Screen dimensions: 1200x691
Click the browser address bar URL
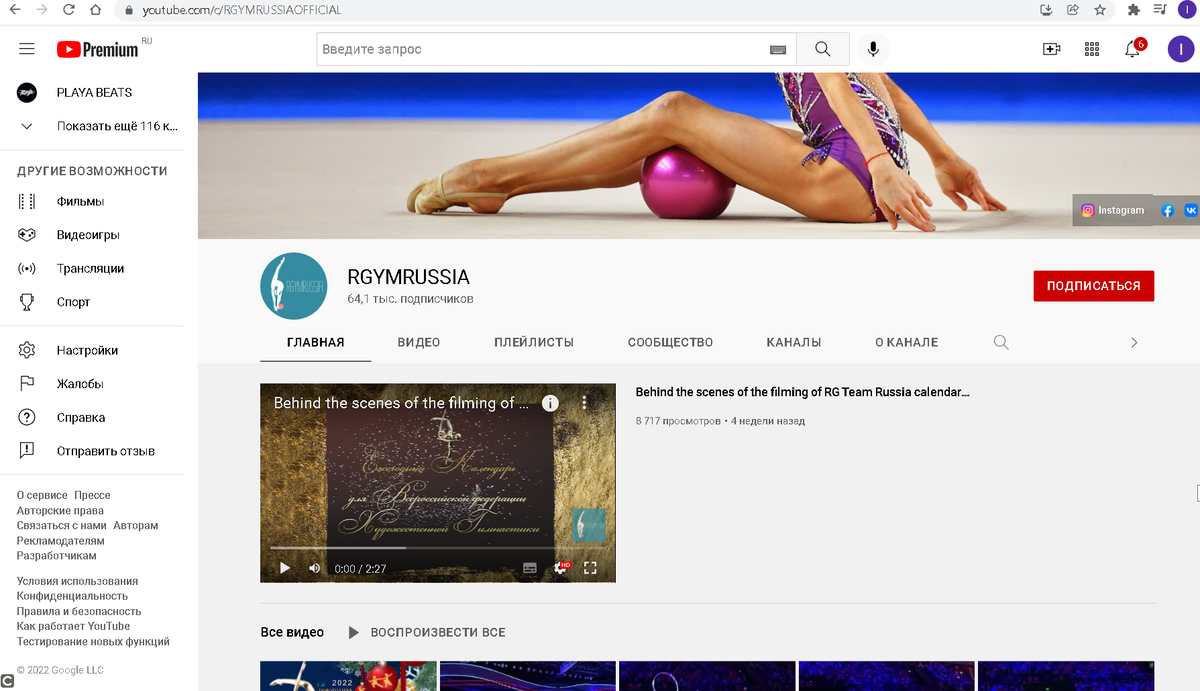point(242,10)
